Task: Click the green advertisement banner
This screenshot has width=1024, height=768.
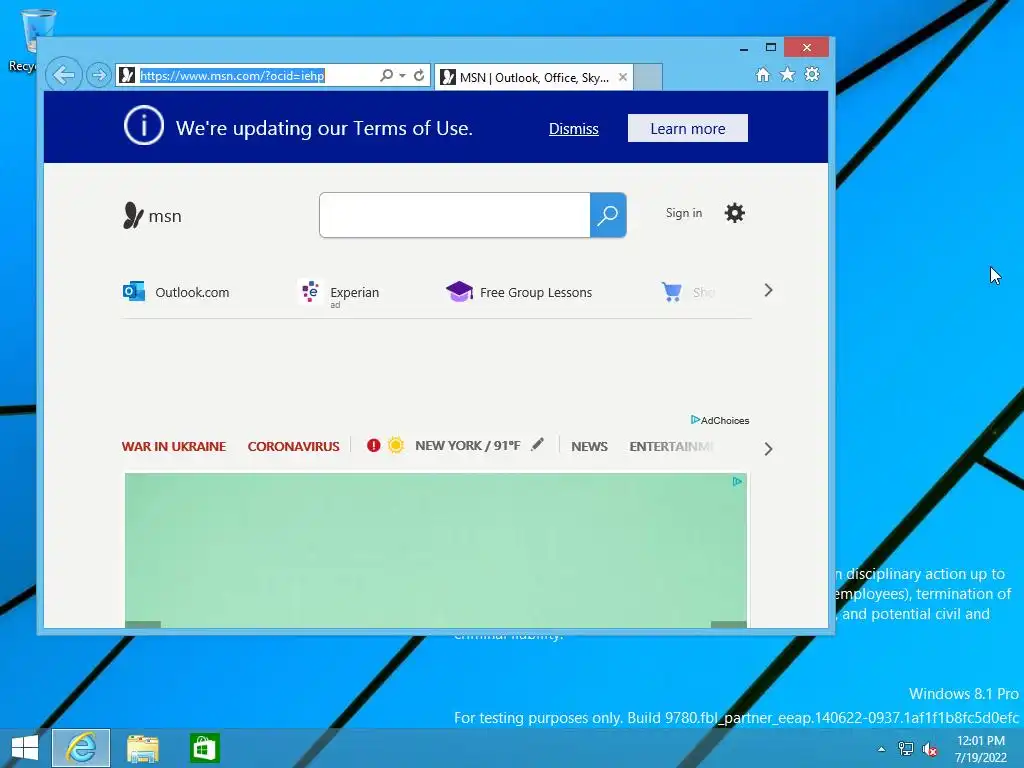Action: 436,550
